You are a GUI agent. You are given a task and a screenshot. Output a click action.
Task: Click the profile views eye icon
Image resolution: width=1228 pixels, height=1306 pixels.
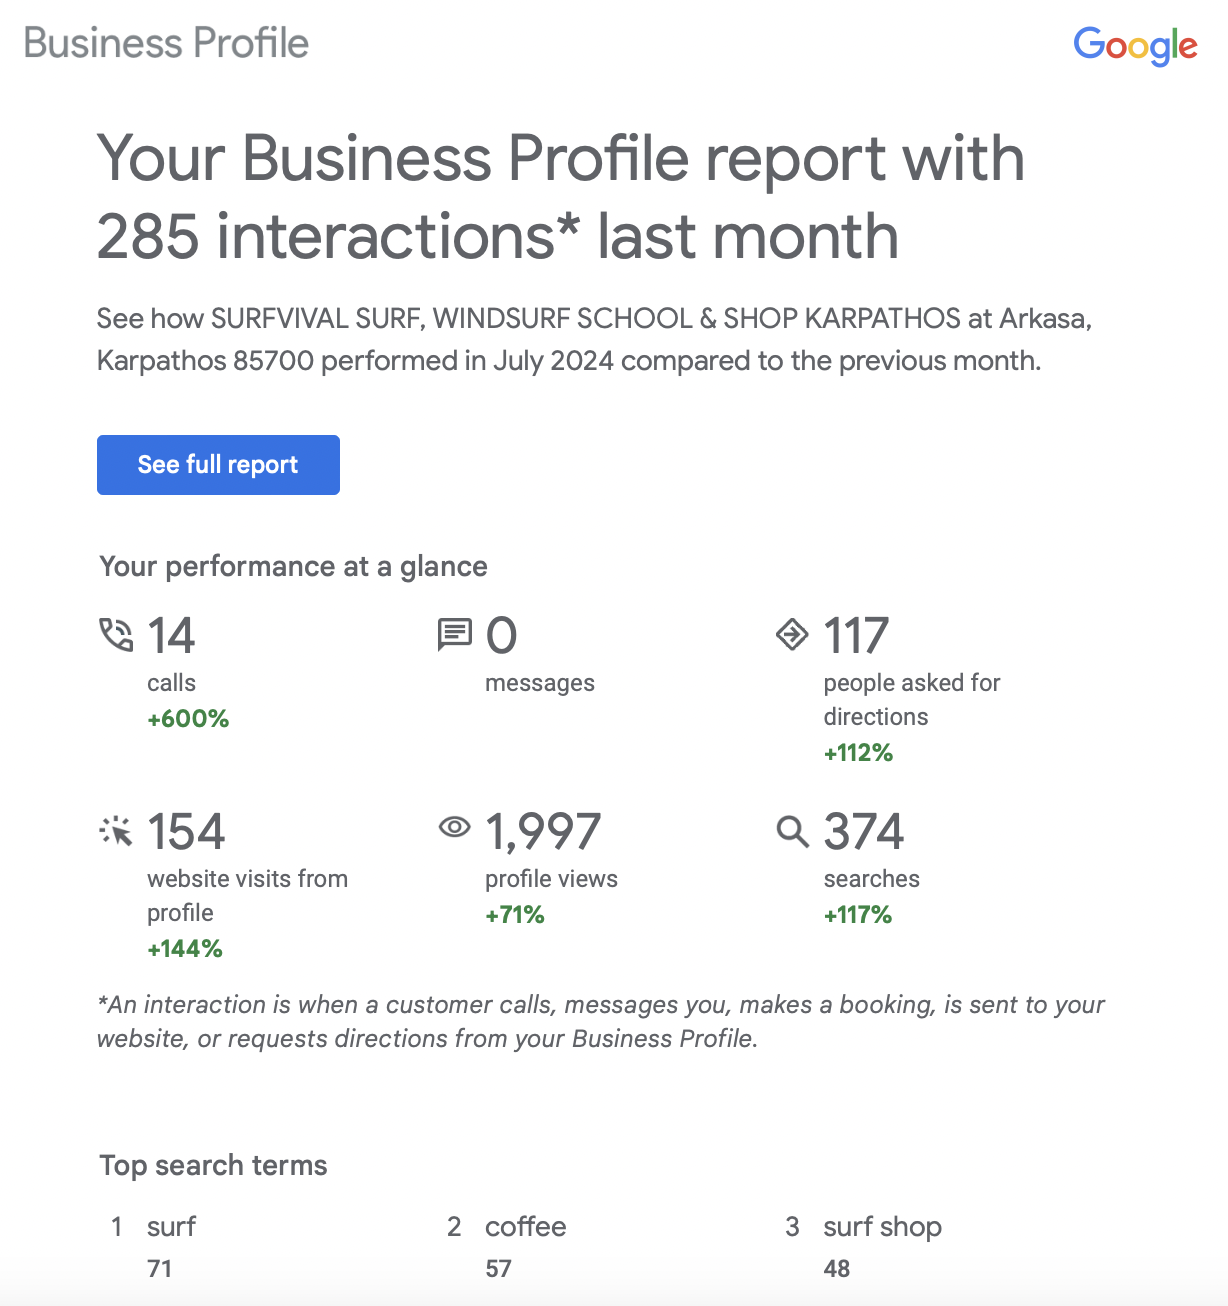[x=455, y=827]
